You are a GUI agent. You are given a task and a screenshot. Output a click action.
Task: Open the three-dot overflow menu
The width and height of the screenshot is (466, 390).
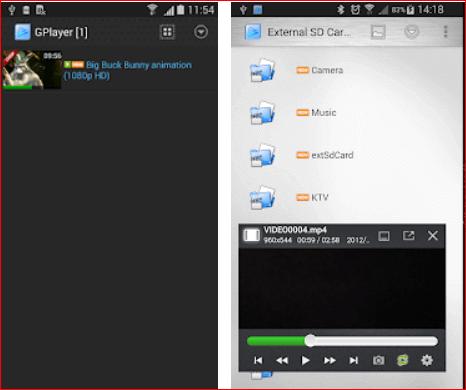point(445,32)
